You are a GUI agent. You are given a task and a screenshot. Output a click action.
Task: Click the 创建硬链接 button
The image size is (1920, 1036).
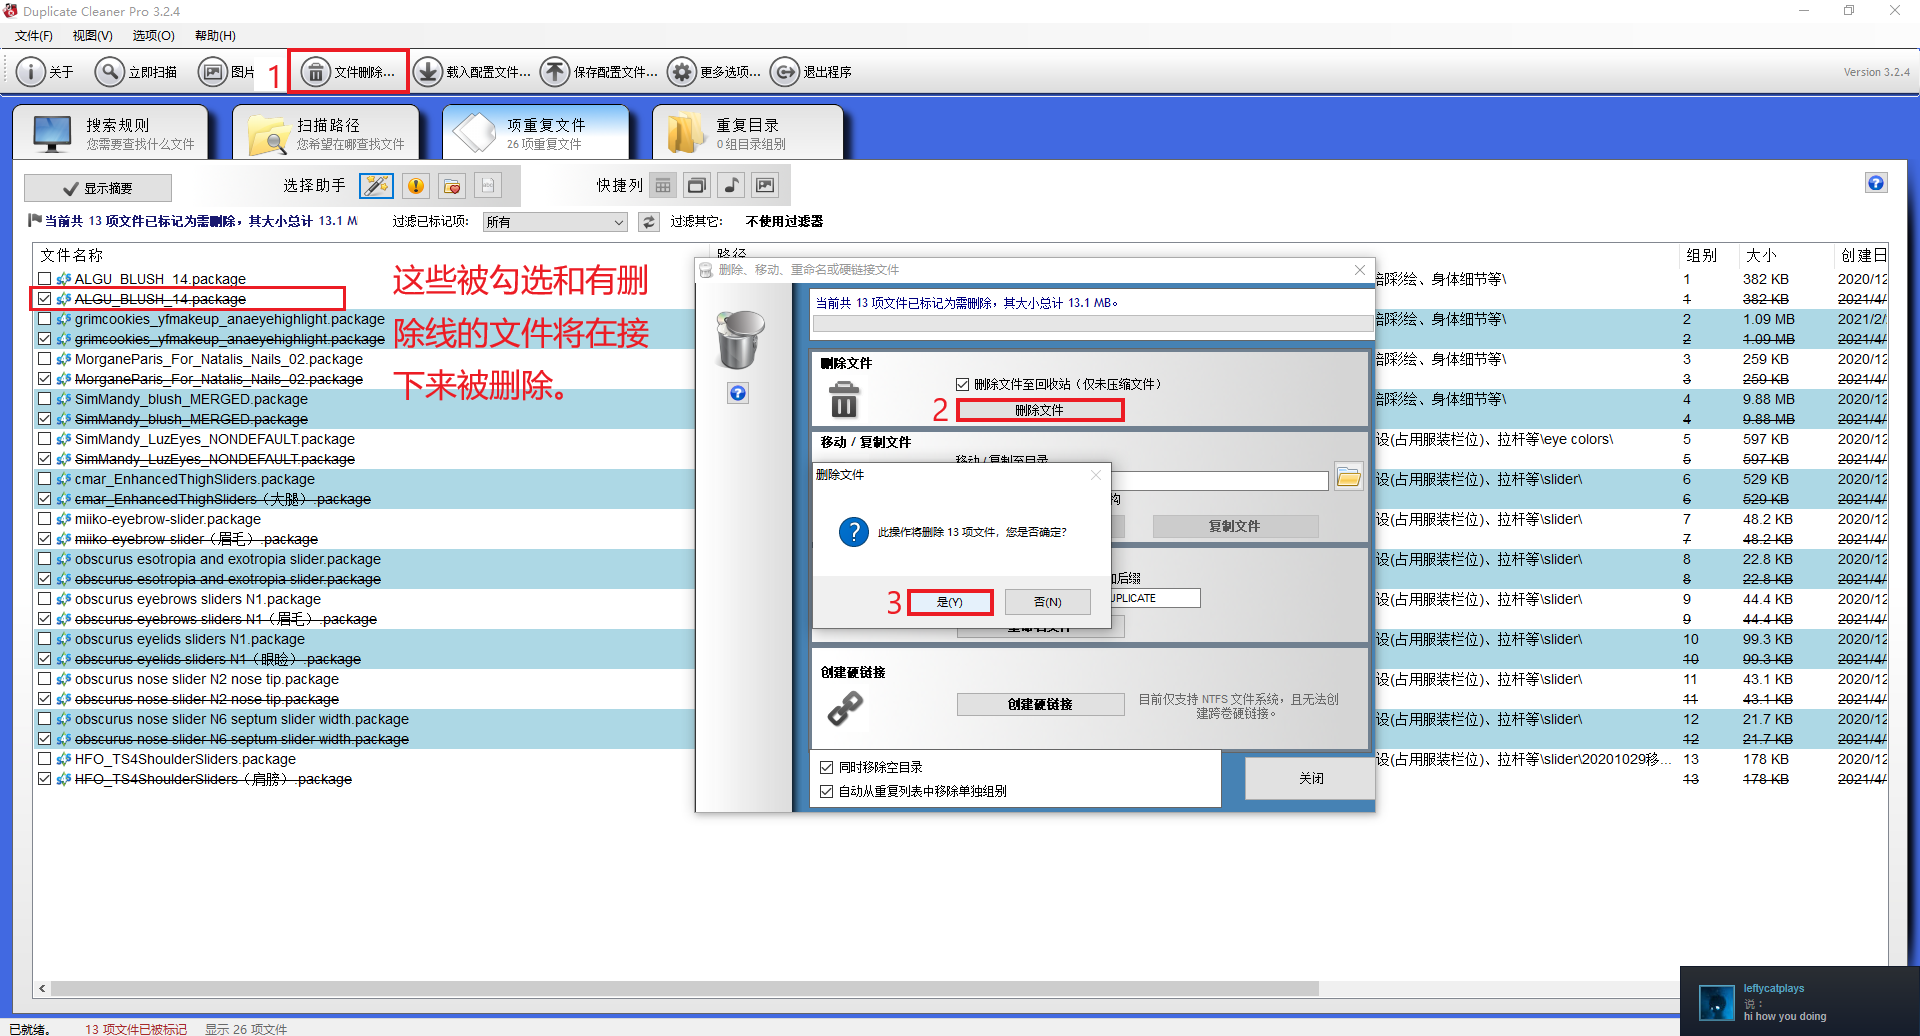pos(1040,704)
